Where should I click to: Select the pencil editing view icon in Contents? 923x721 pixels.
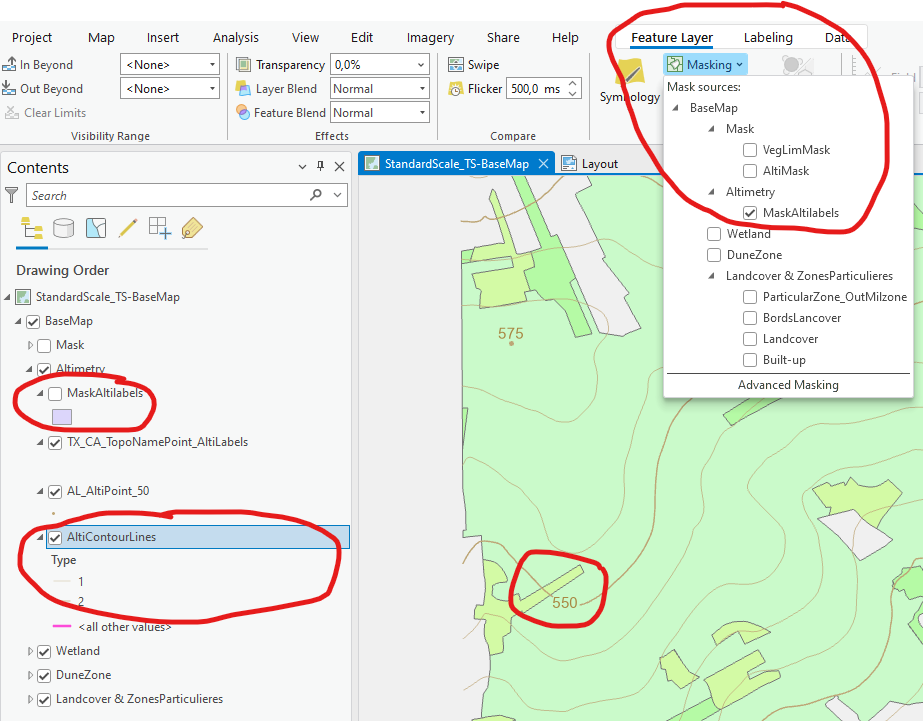[127, 228]
